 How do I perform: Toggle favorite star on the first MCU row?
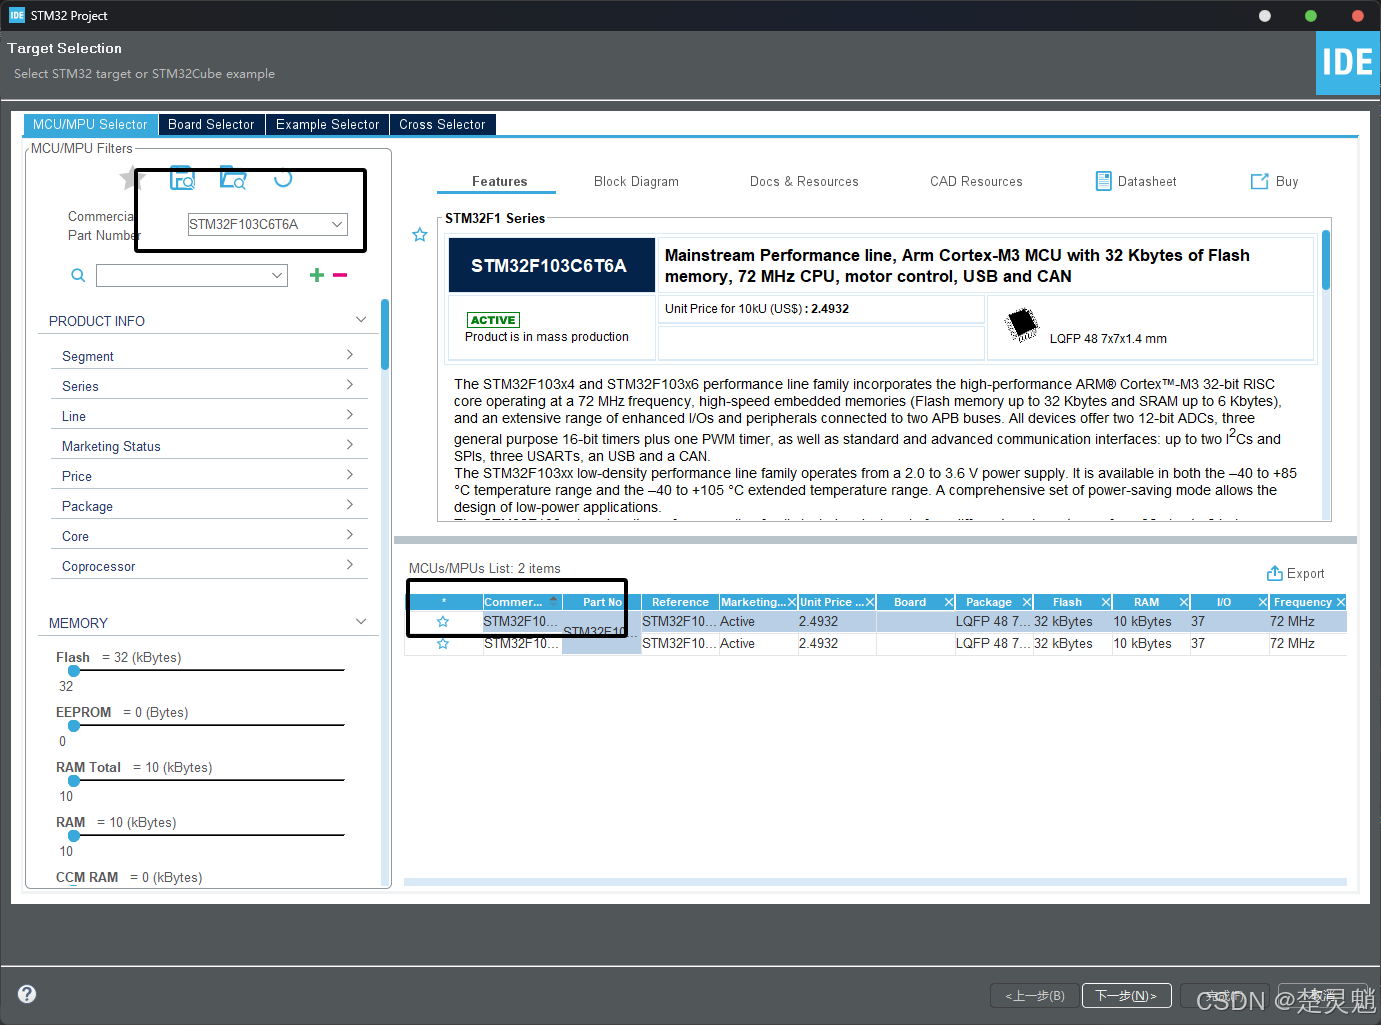[x=443, y=622]
